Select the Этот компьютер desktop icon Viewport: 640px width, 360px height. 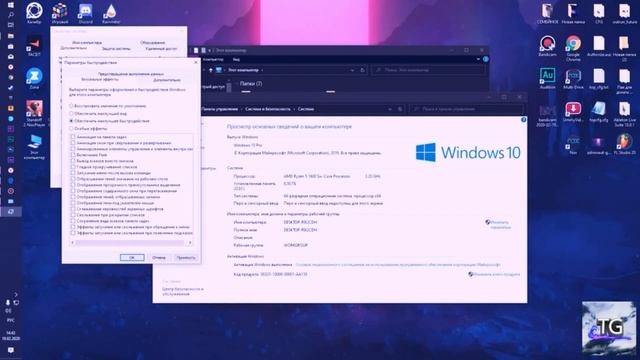34,147
